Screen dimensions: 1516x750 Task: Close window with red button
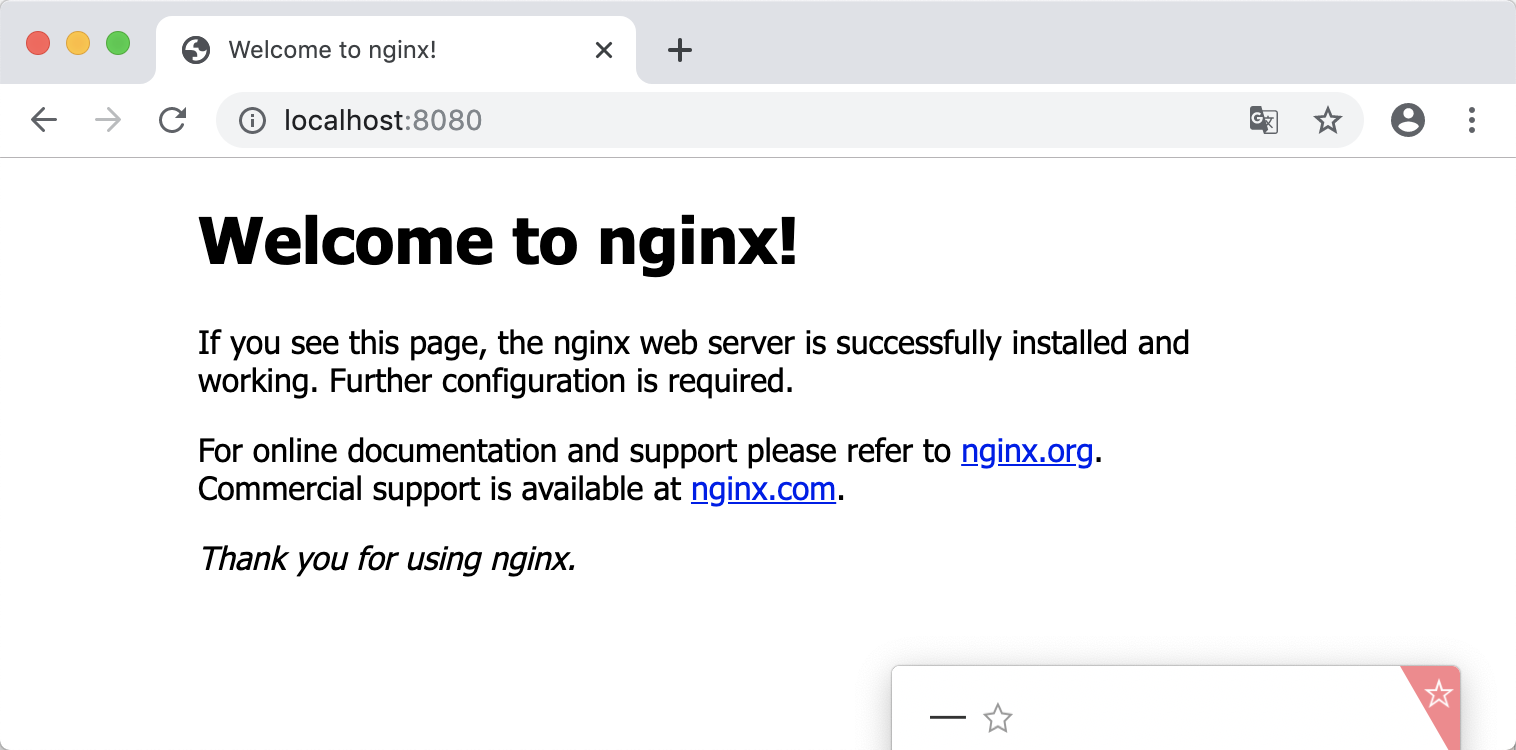tap(38, 44)
